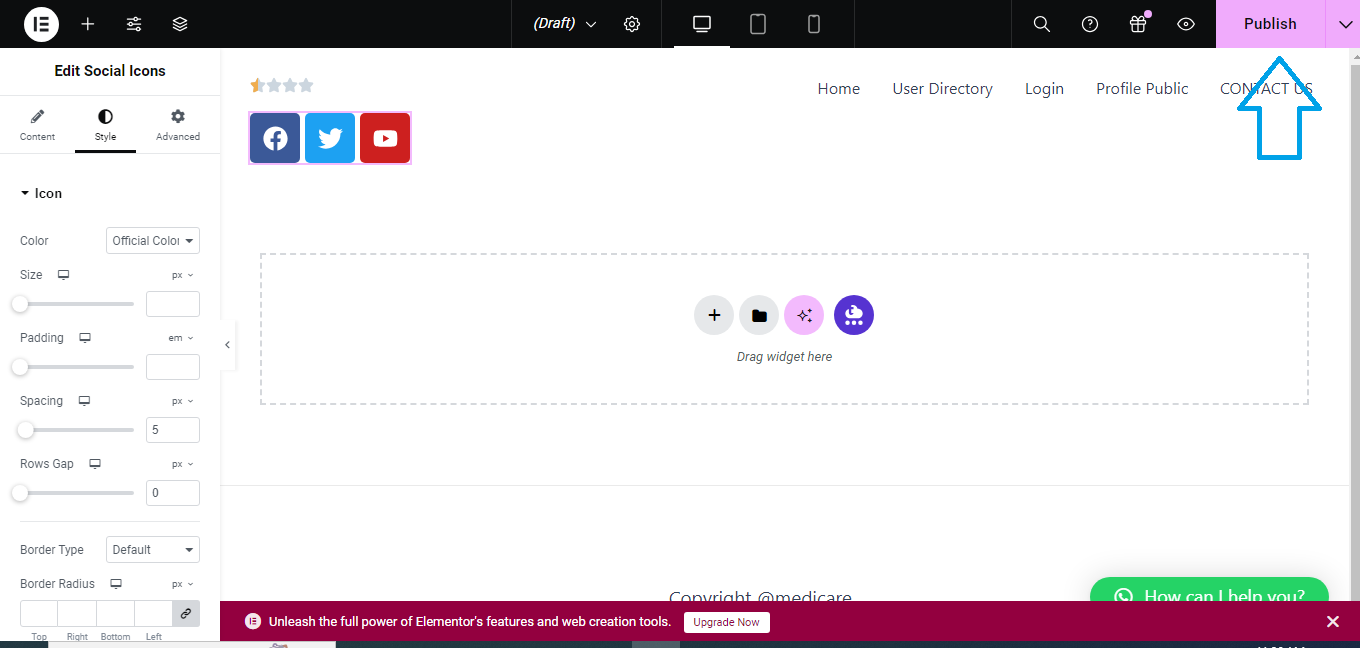1360x648 pixels.
Task: Click the Elementor logo icon
Action: tap(41, 24)
